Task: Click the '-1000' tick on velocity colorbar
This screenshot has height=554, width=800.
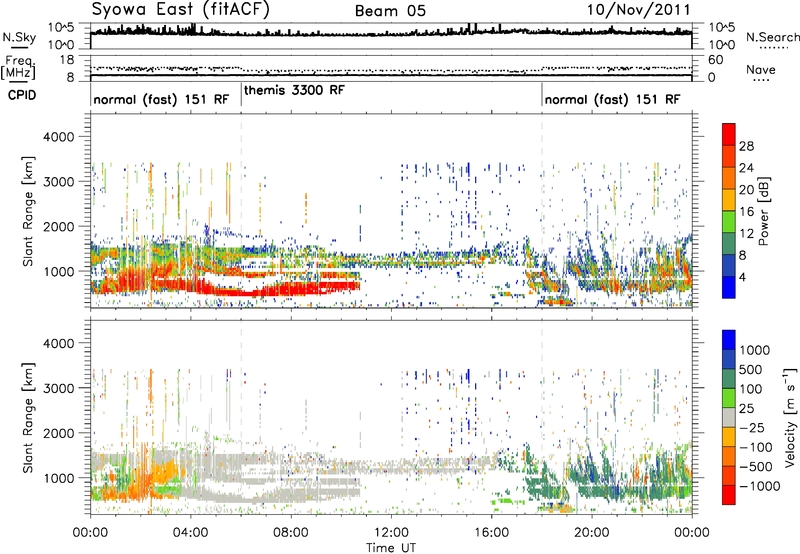Action: (760, 486)
